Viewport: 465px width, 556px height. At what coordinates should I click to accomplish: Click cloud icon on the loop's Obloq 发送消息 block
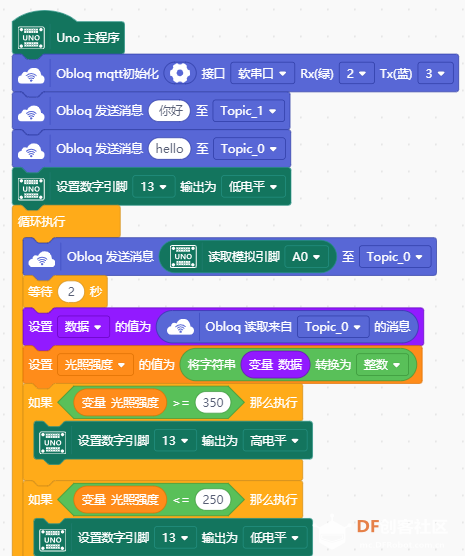(x=42, y=258)
